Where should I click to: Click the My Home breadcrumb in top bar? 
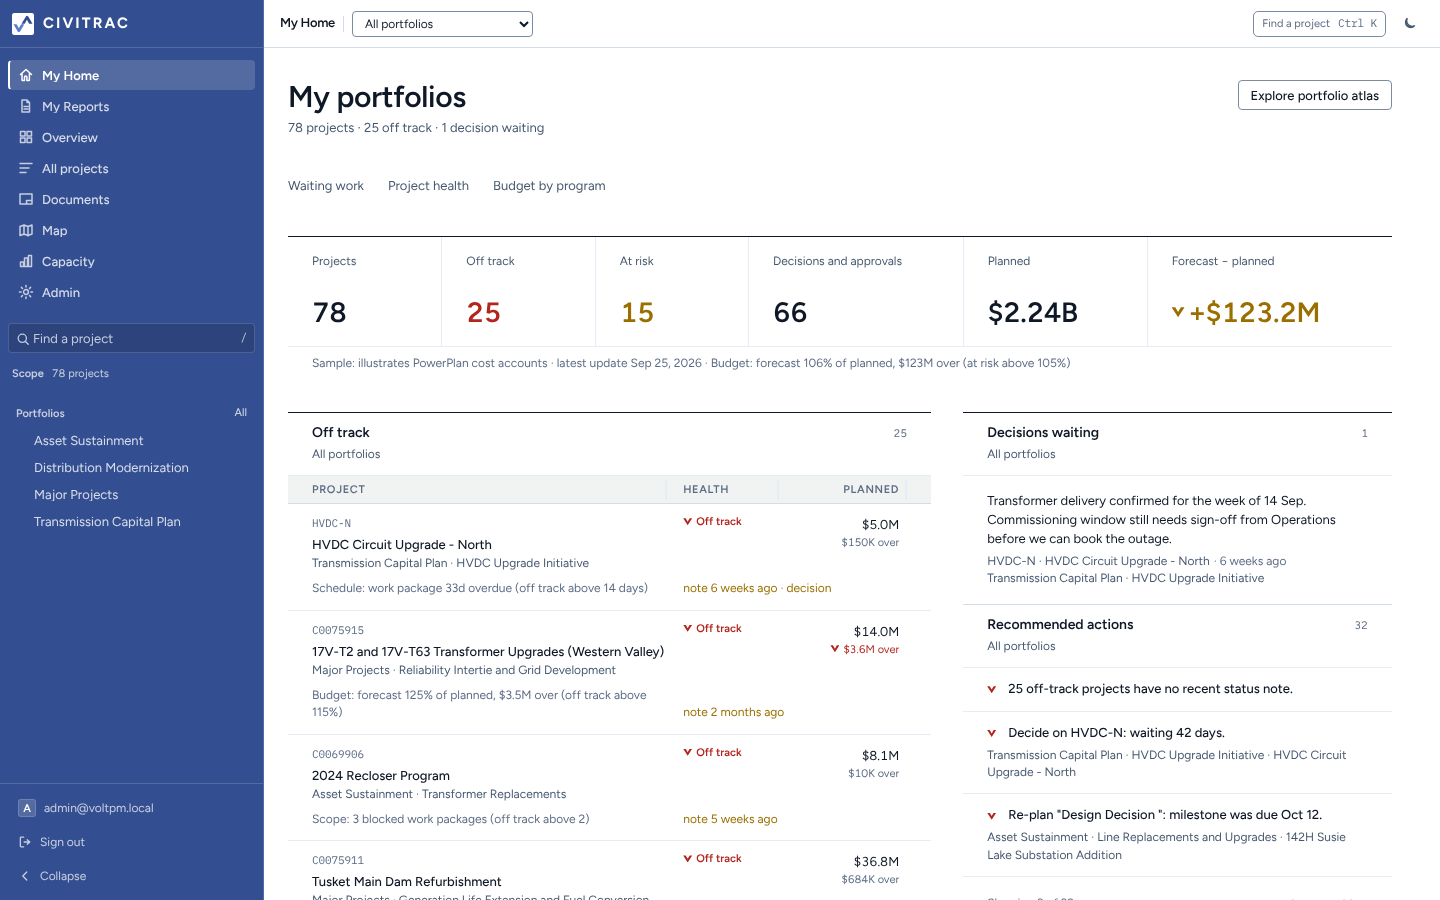(307, 23)
